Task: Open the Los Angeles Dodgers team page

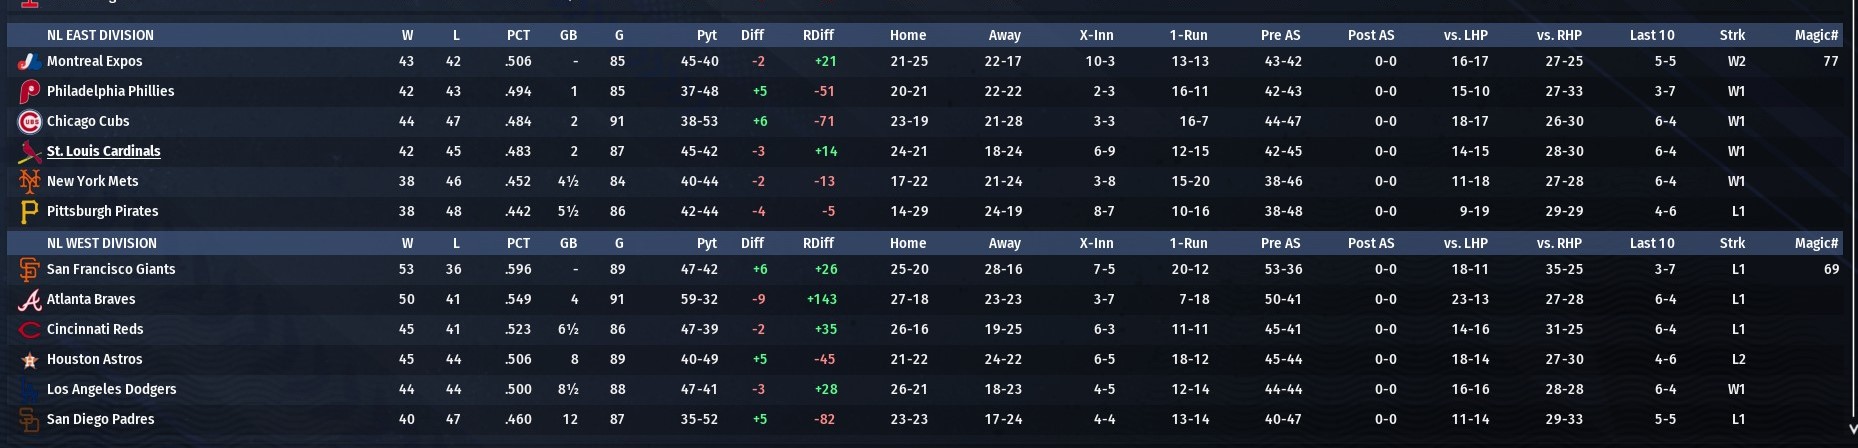Action: click(x=111, y=390)
